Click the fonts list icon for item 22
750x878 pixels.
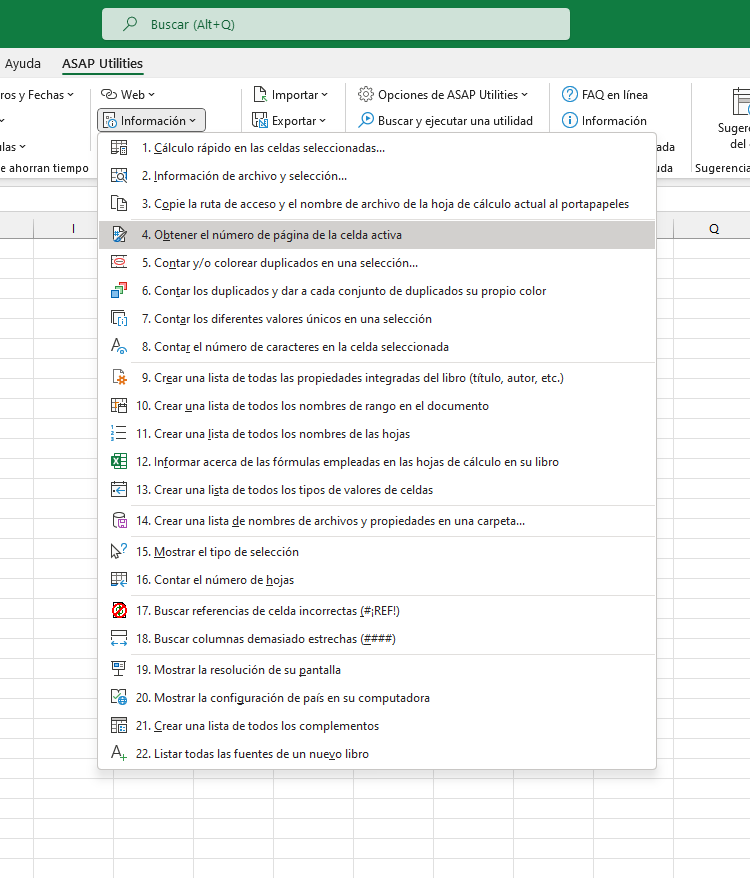pos(119,754)
